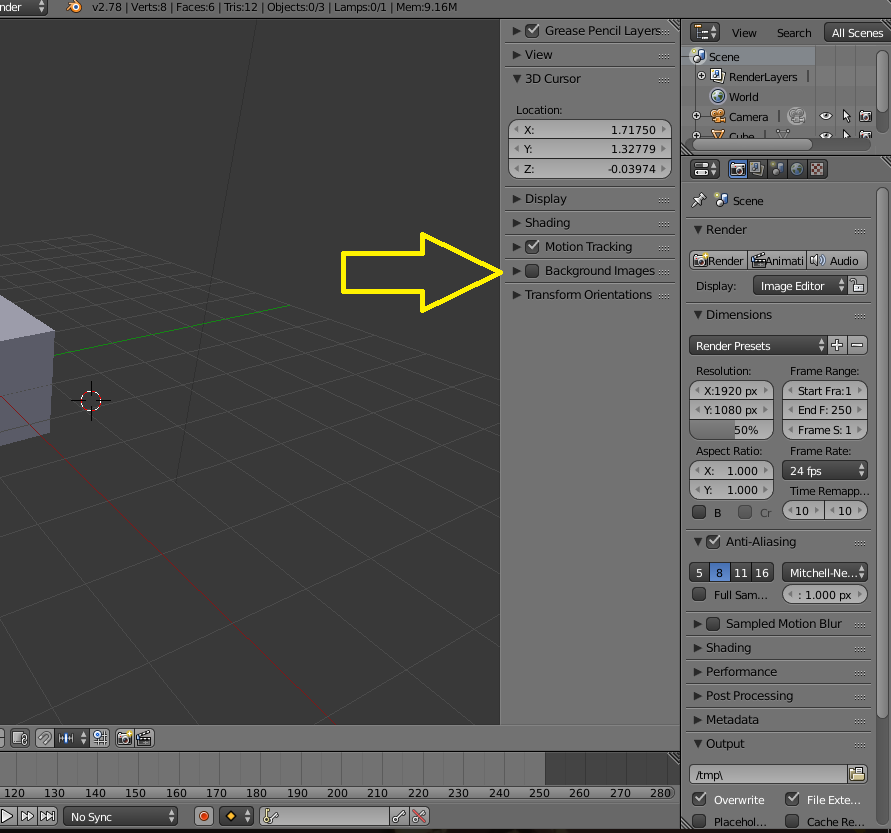Open the 24 fps frame rate dropdown
Viewport: 891px width, 833px height.
point(825,470)
